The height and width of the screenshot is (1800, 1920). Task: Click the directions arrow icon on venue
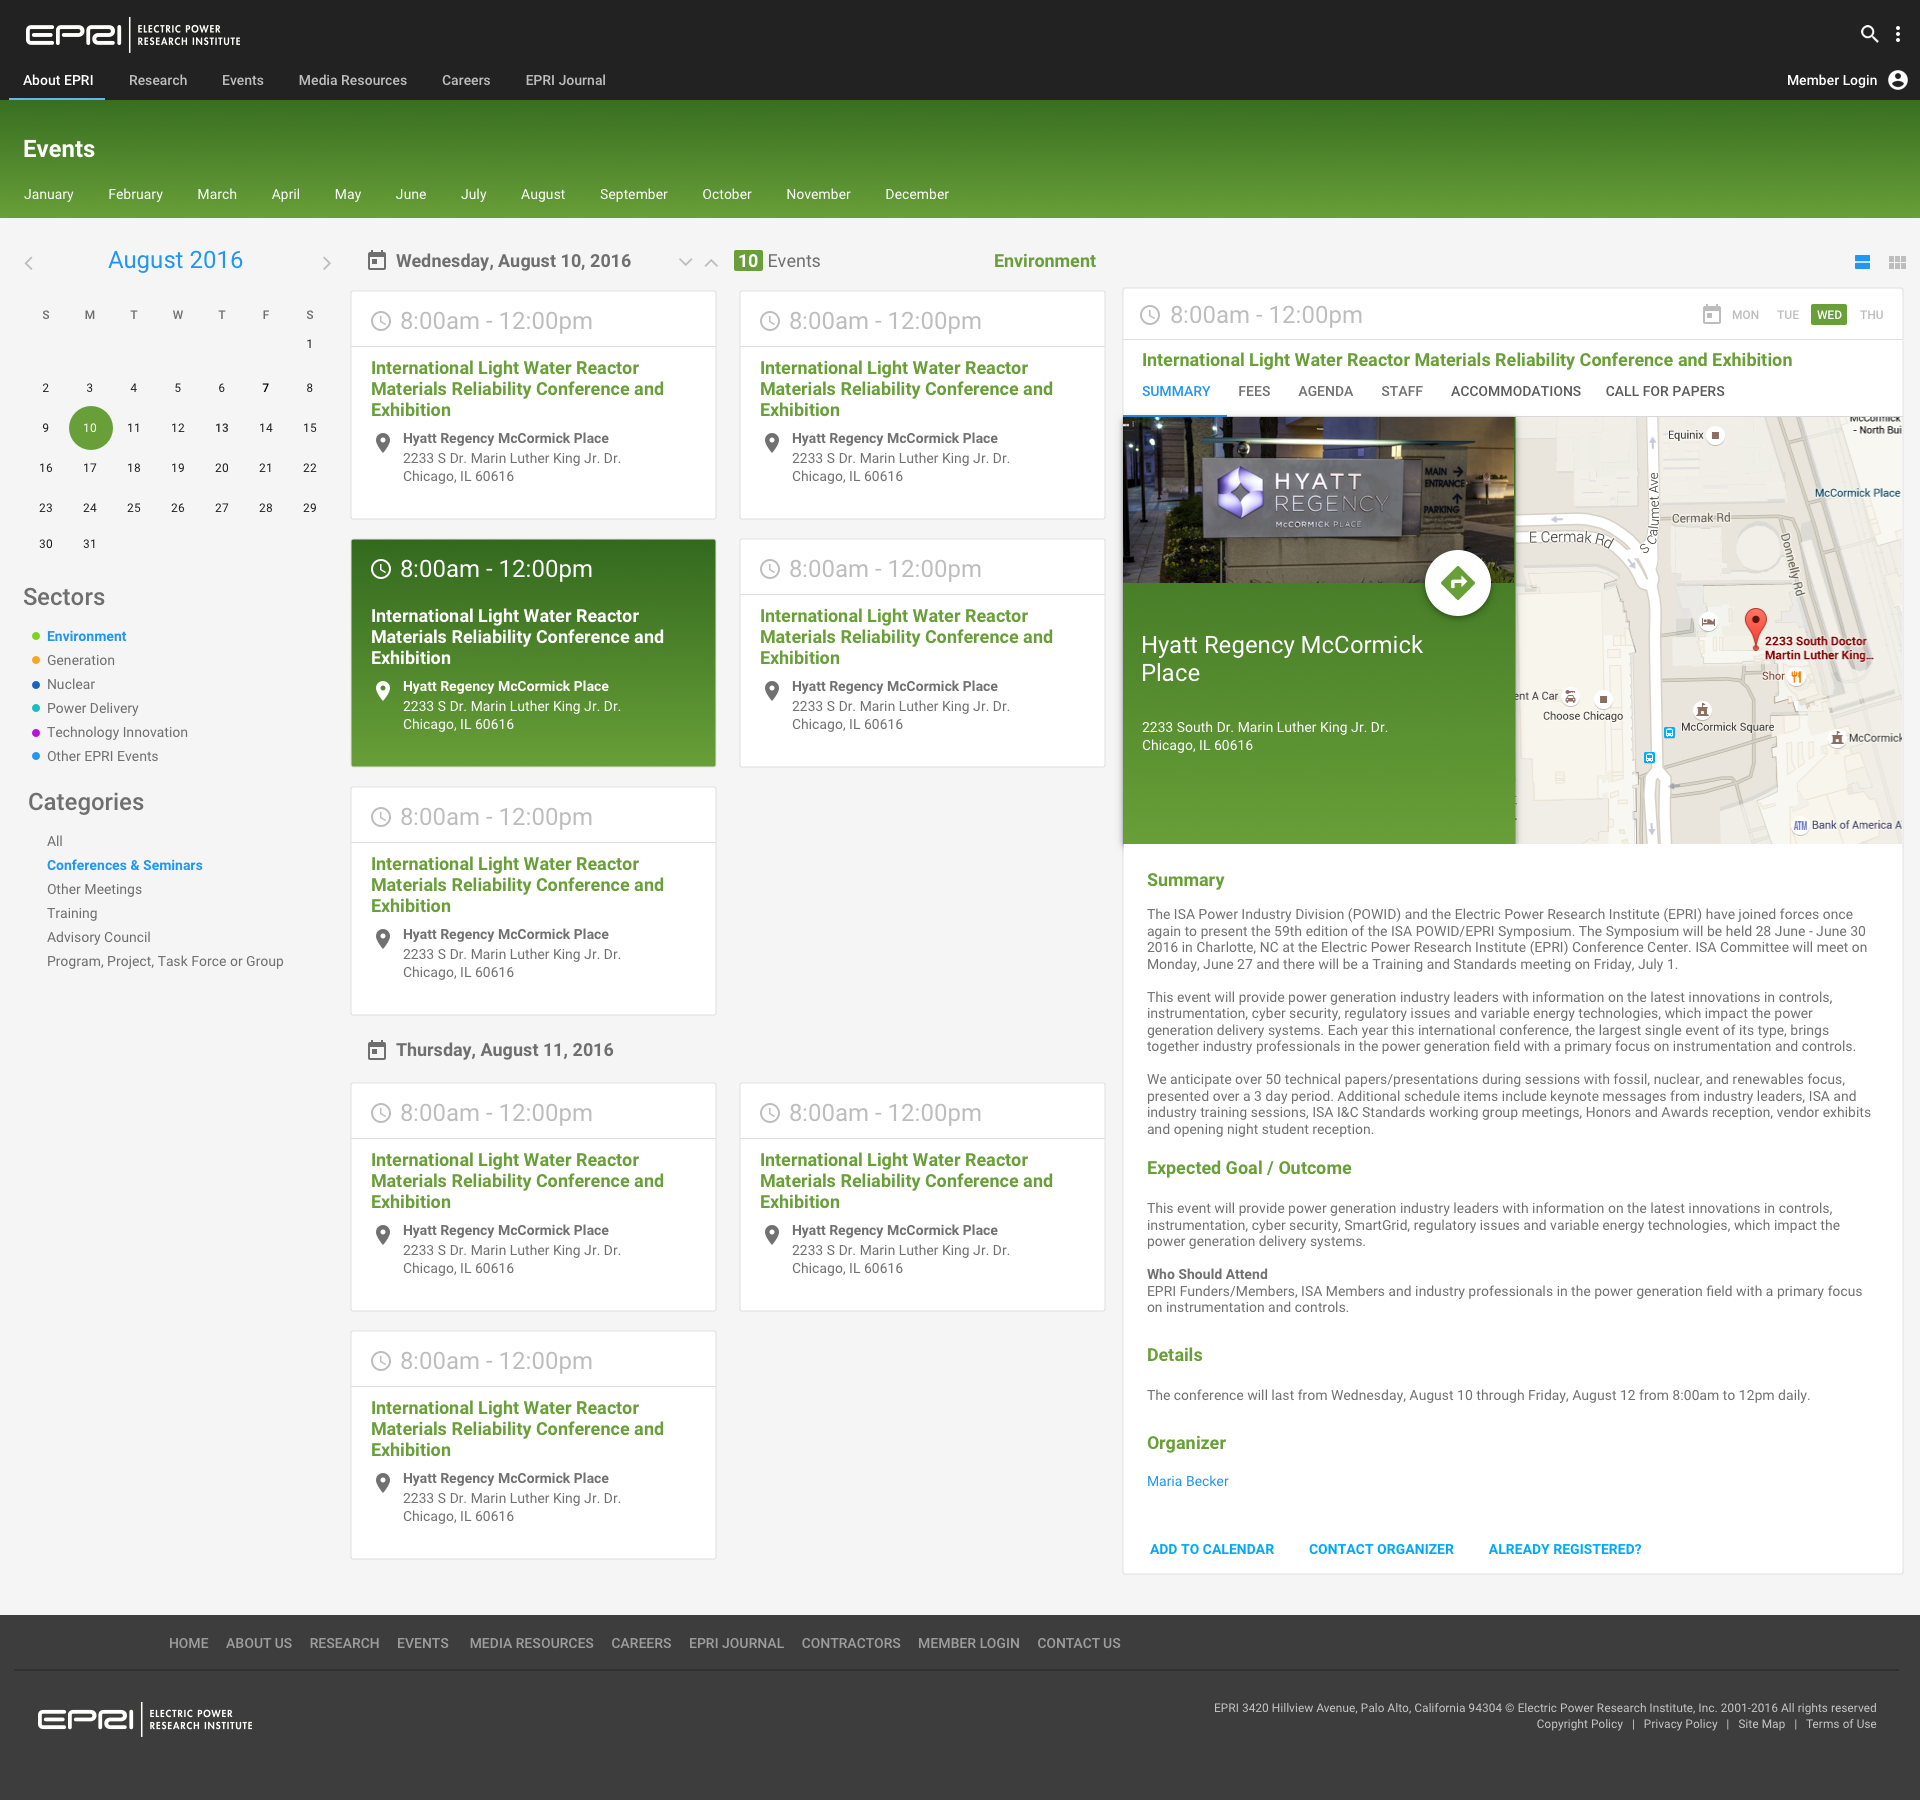click(x=1458, y=583)
